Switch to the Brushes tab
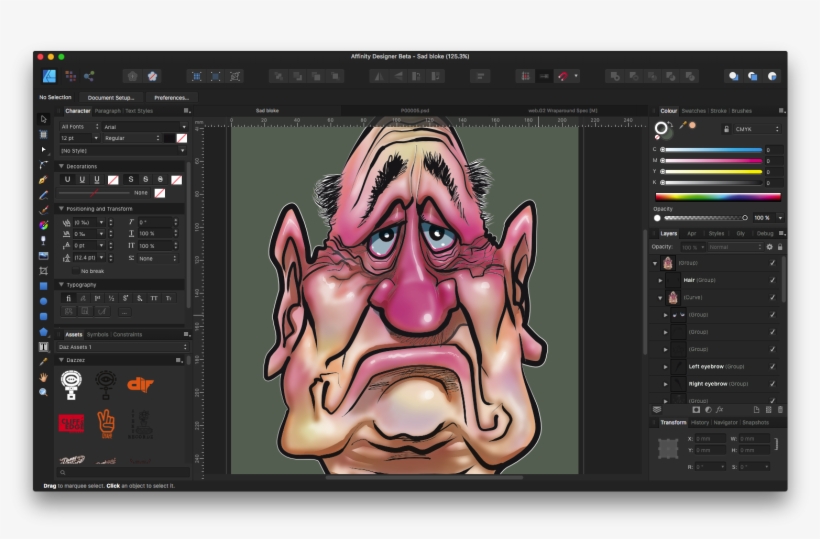820x539 pixels. tap(742, 111)
